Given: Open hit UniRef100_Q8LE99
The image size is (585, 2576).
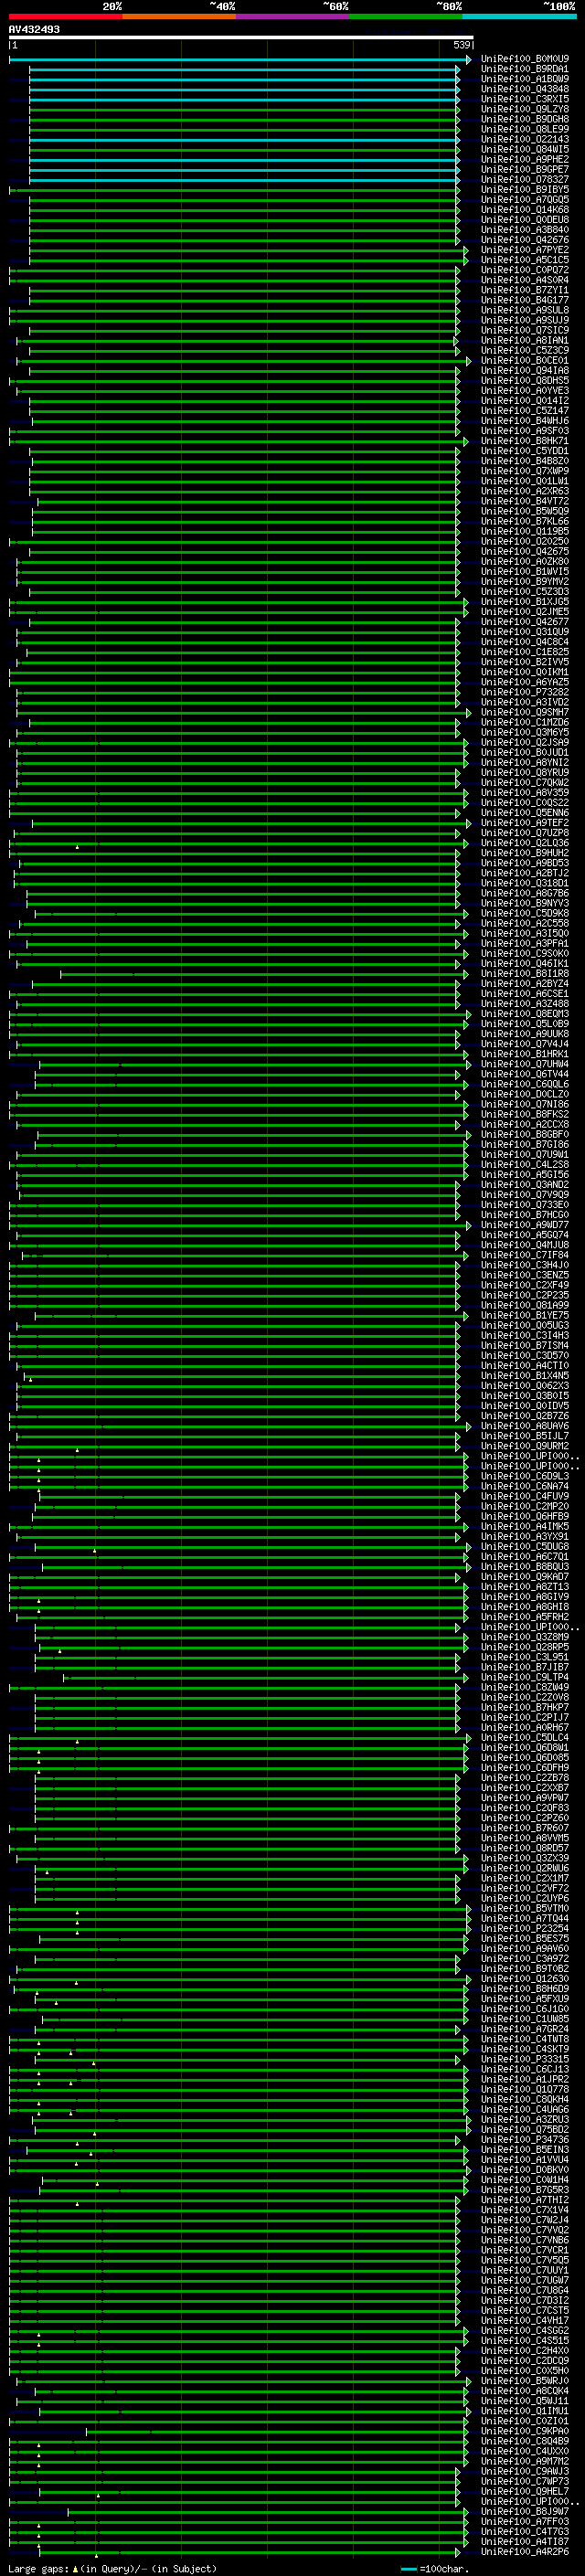Looking at the screenshot, I should pyautogui.click(x=525, y=129).
